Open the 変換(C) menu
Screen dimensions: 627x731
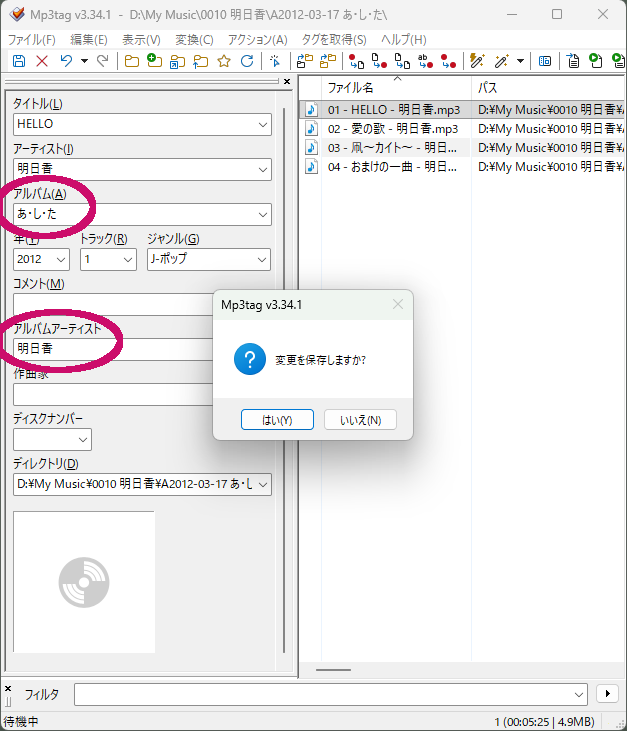(x=194, y=40)
